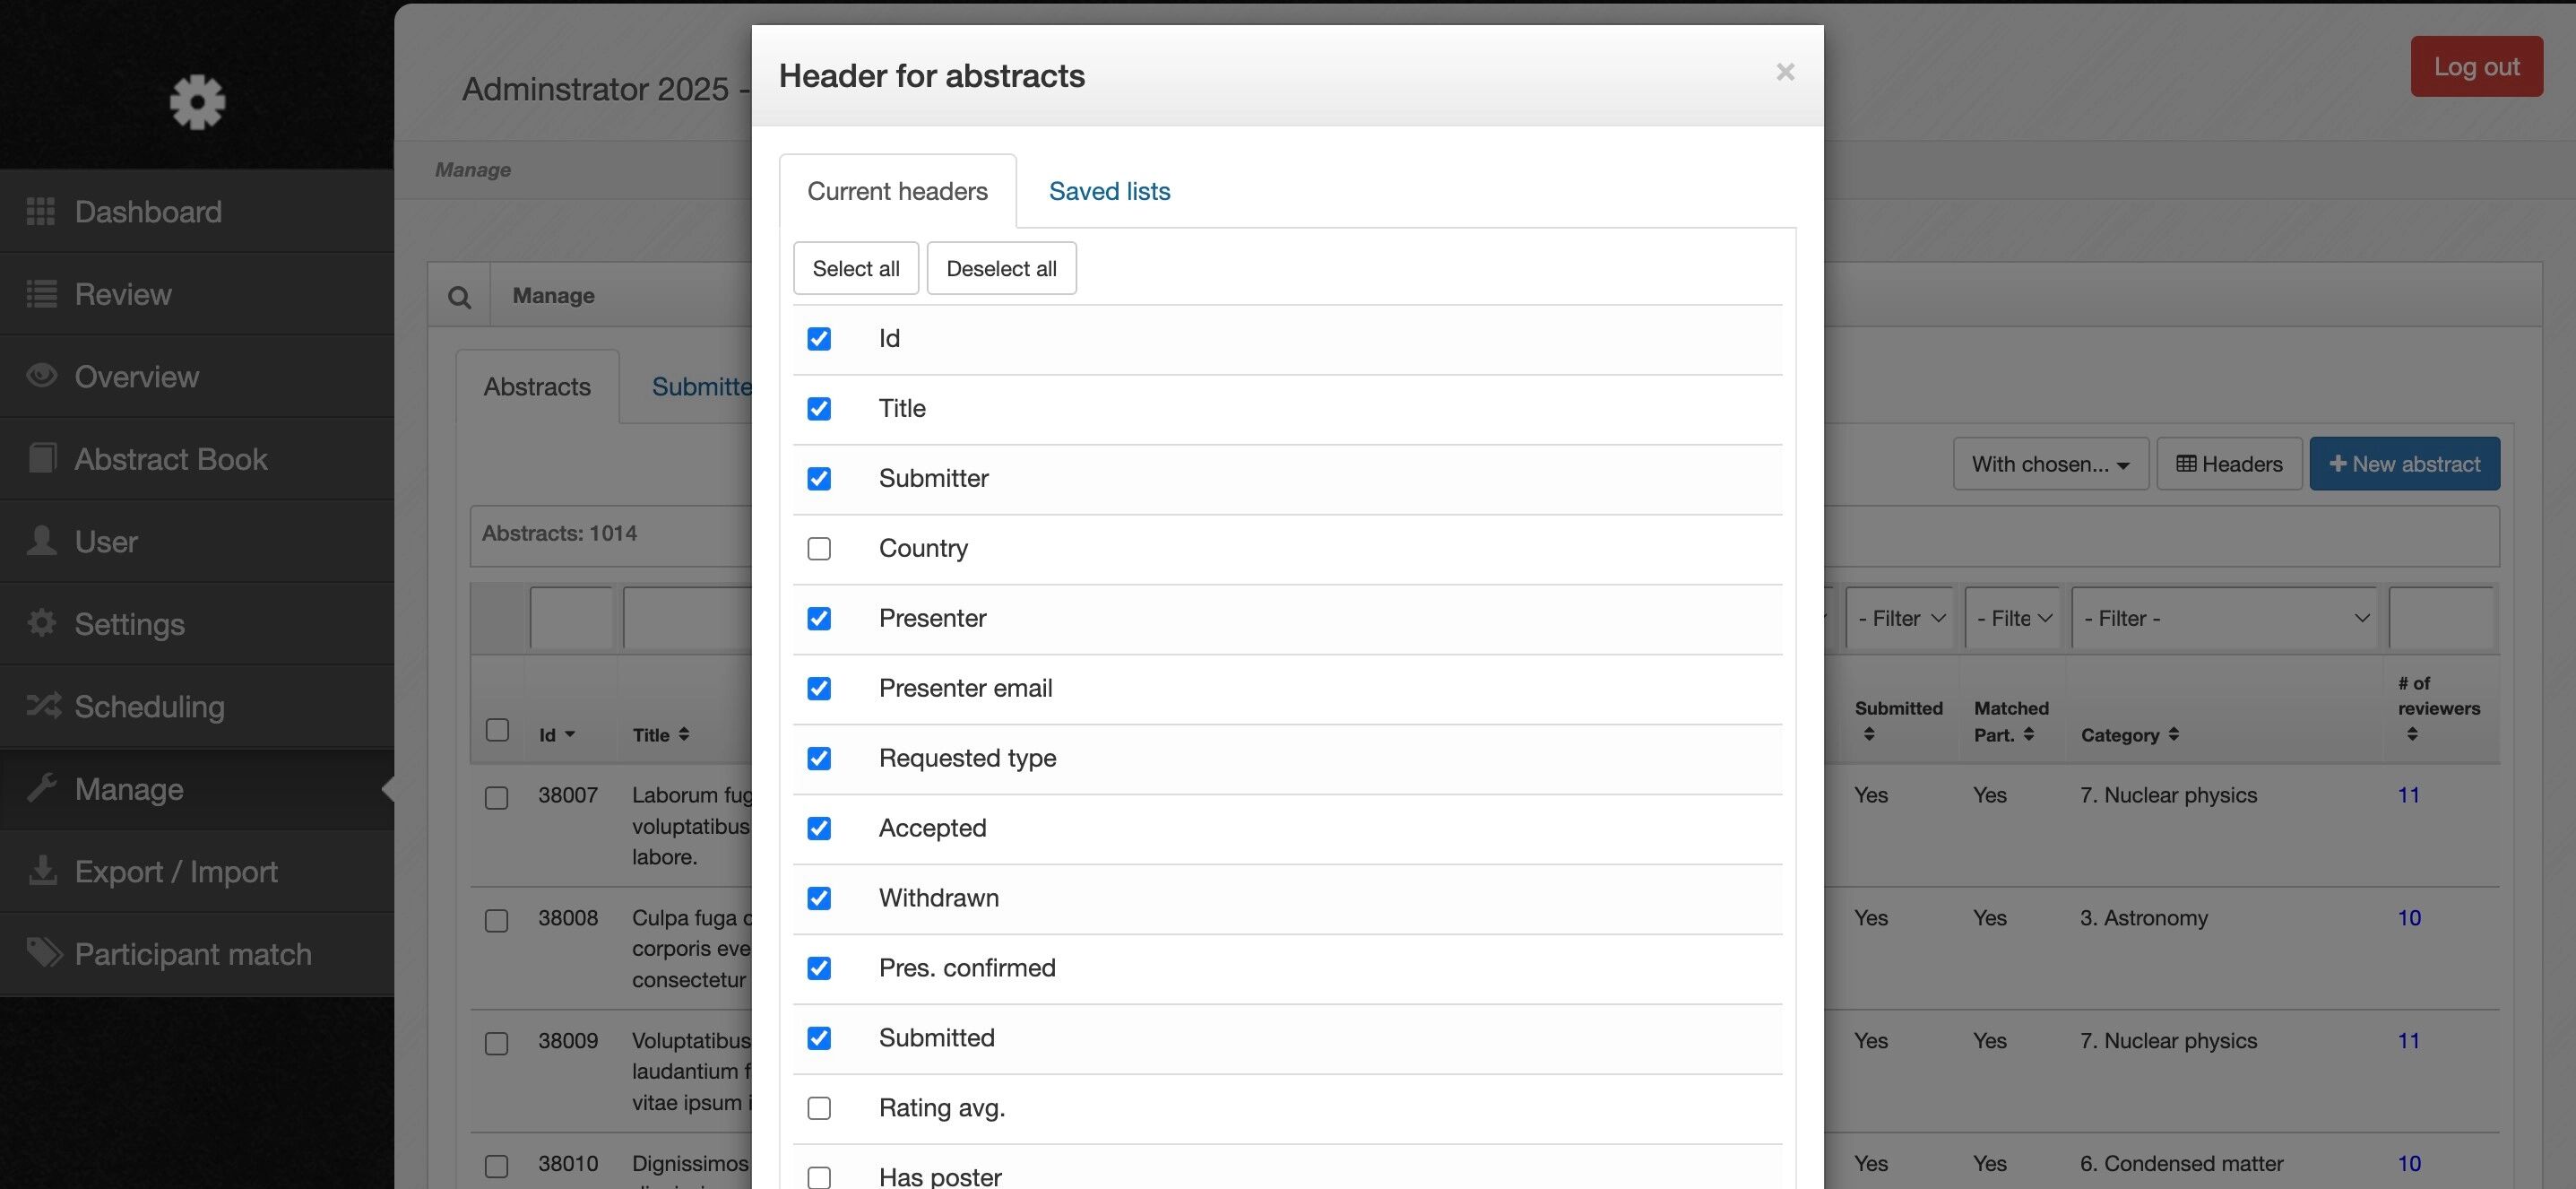Click the Export / Import download icon
Viewport: 2576px width, 1189px height.
(42, 871)
